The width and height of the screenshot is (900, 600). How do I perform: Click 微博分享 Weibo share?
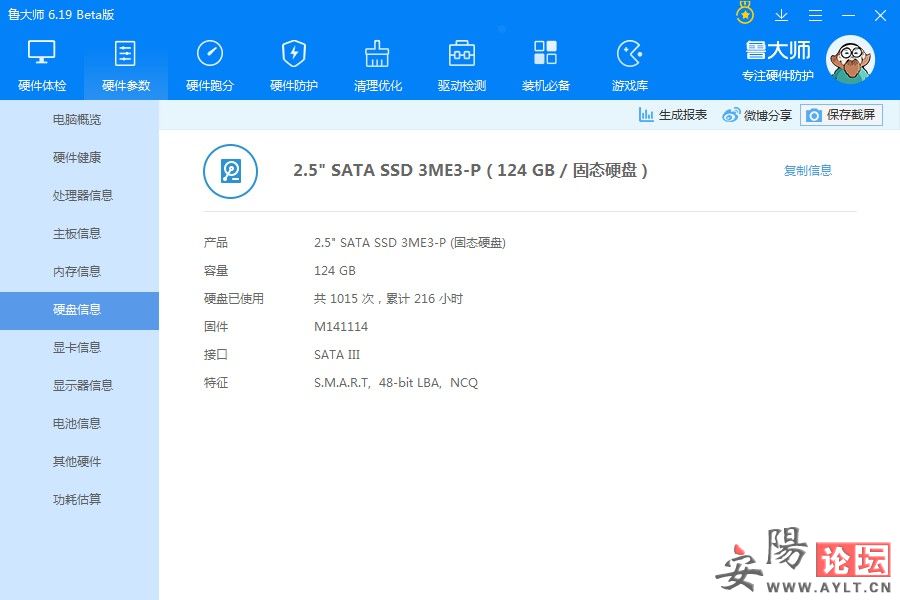(757, 115)
